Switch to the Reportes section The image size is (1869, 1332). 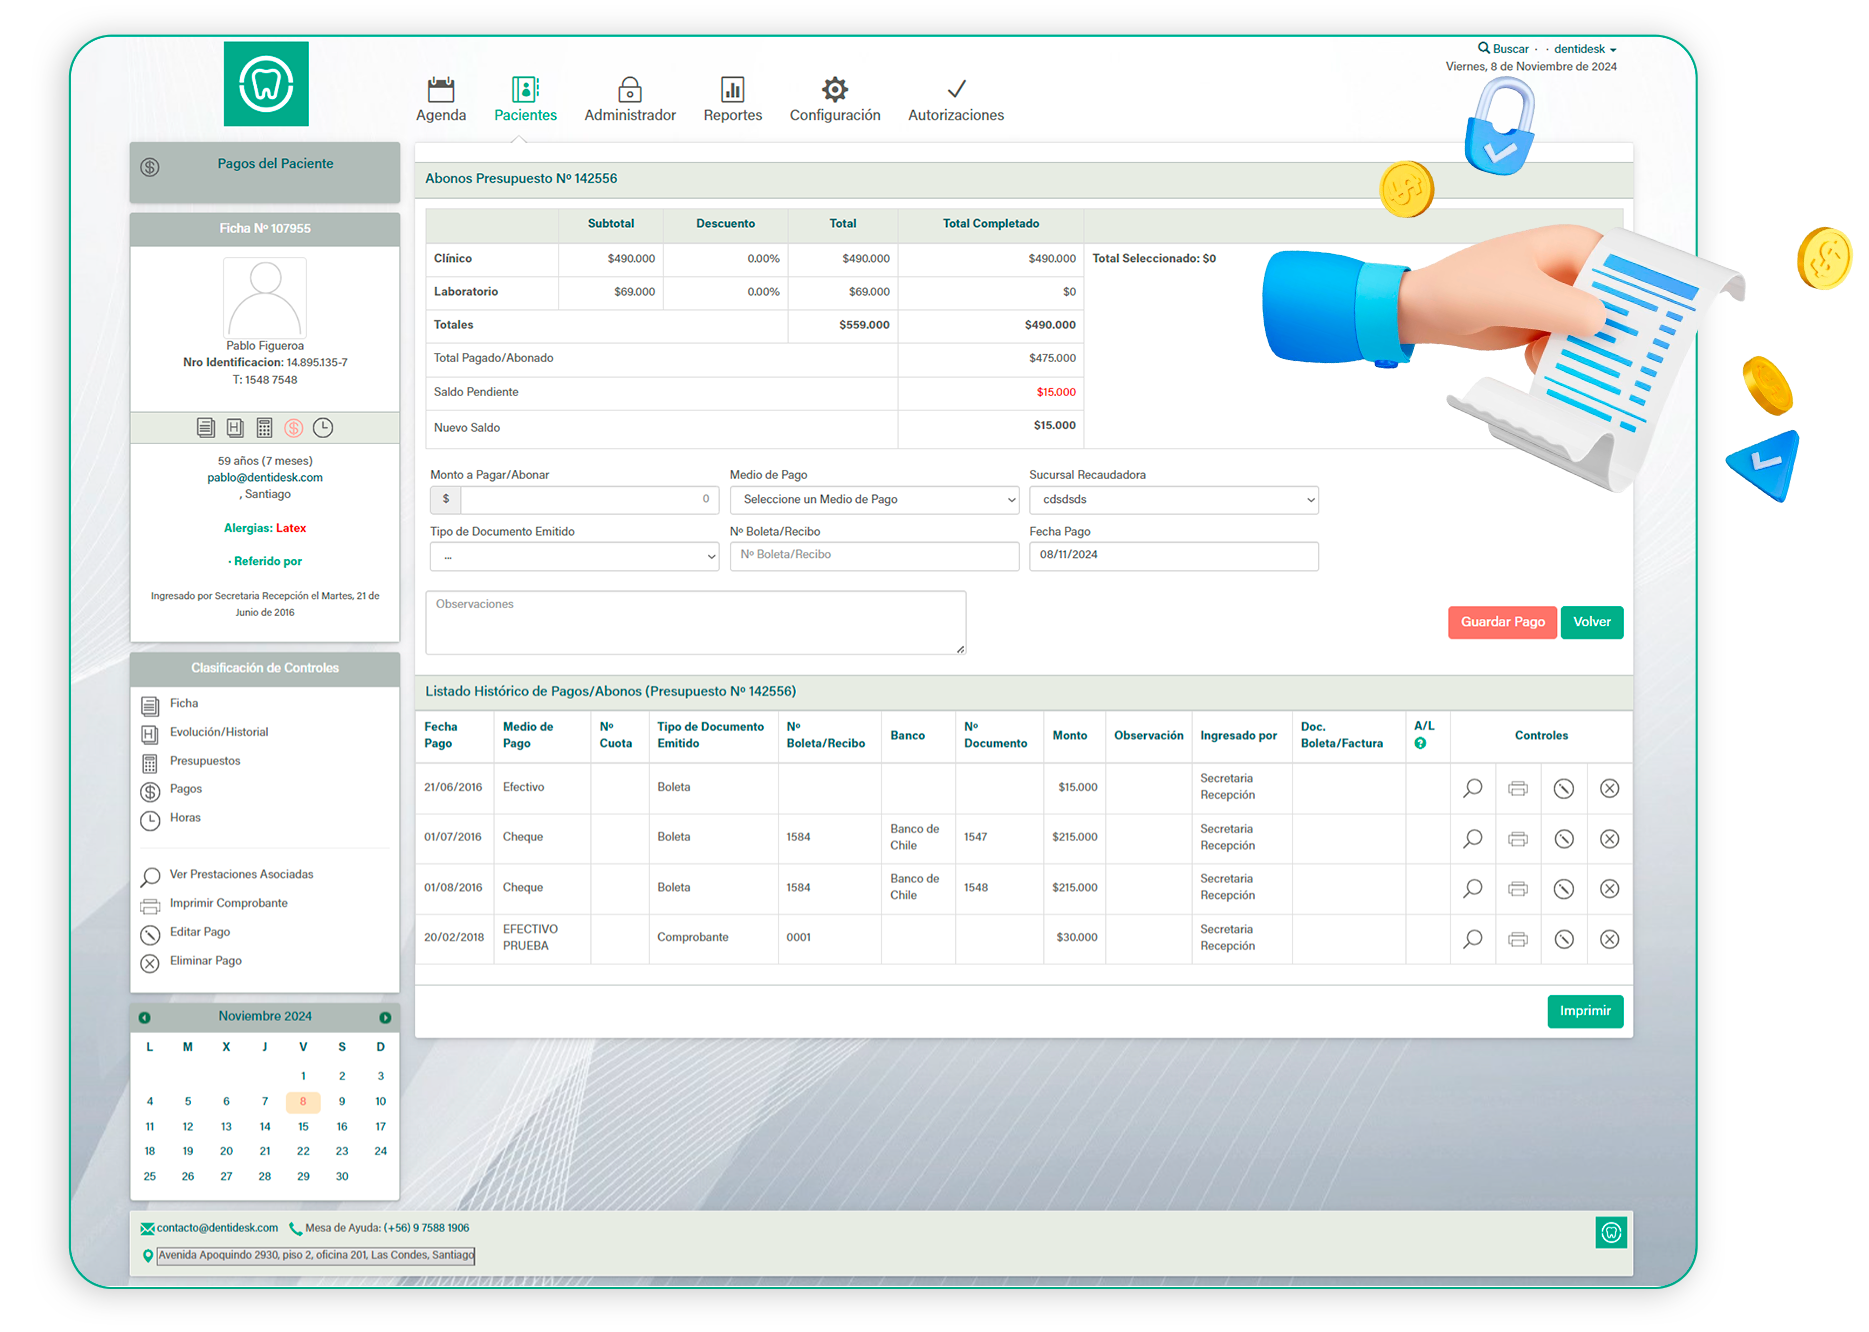[x=732, y=100]
